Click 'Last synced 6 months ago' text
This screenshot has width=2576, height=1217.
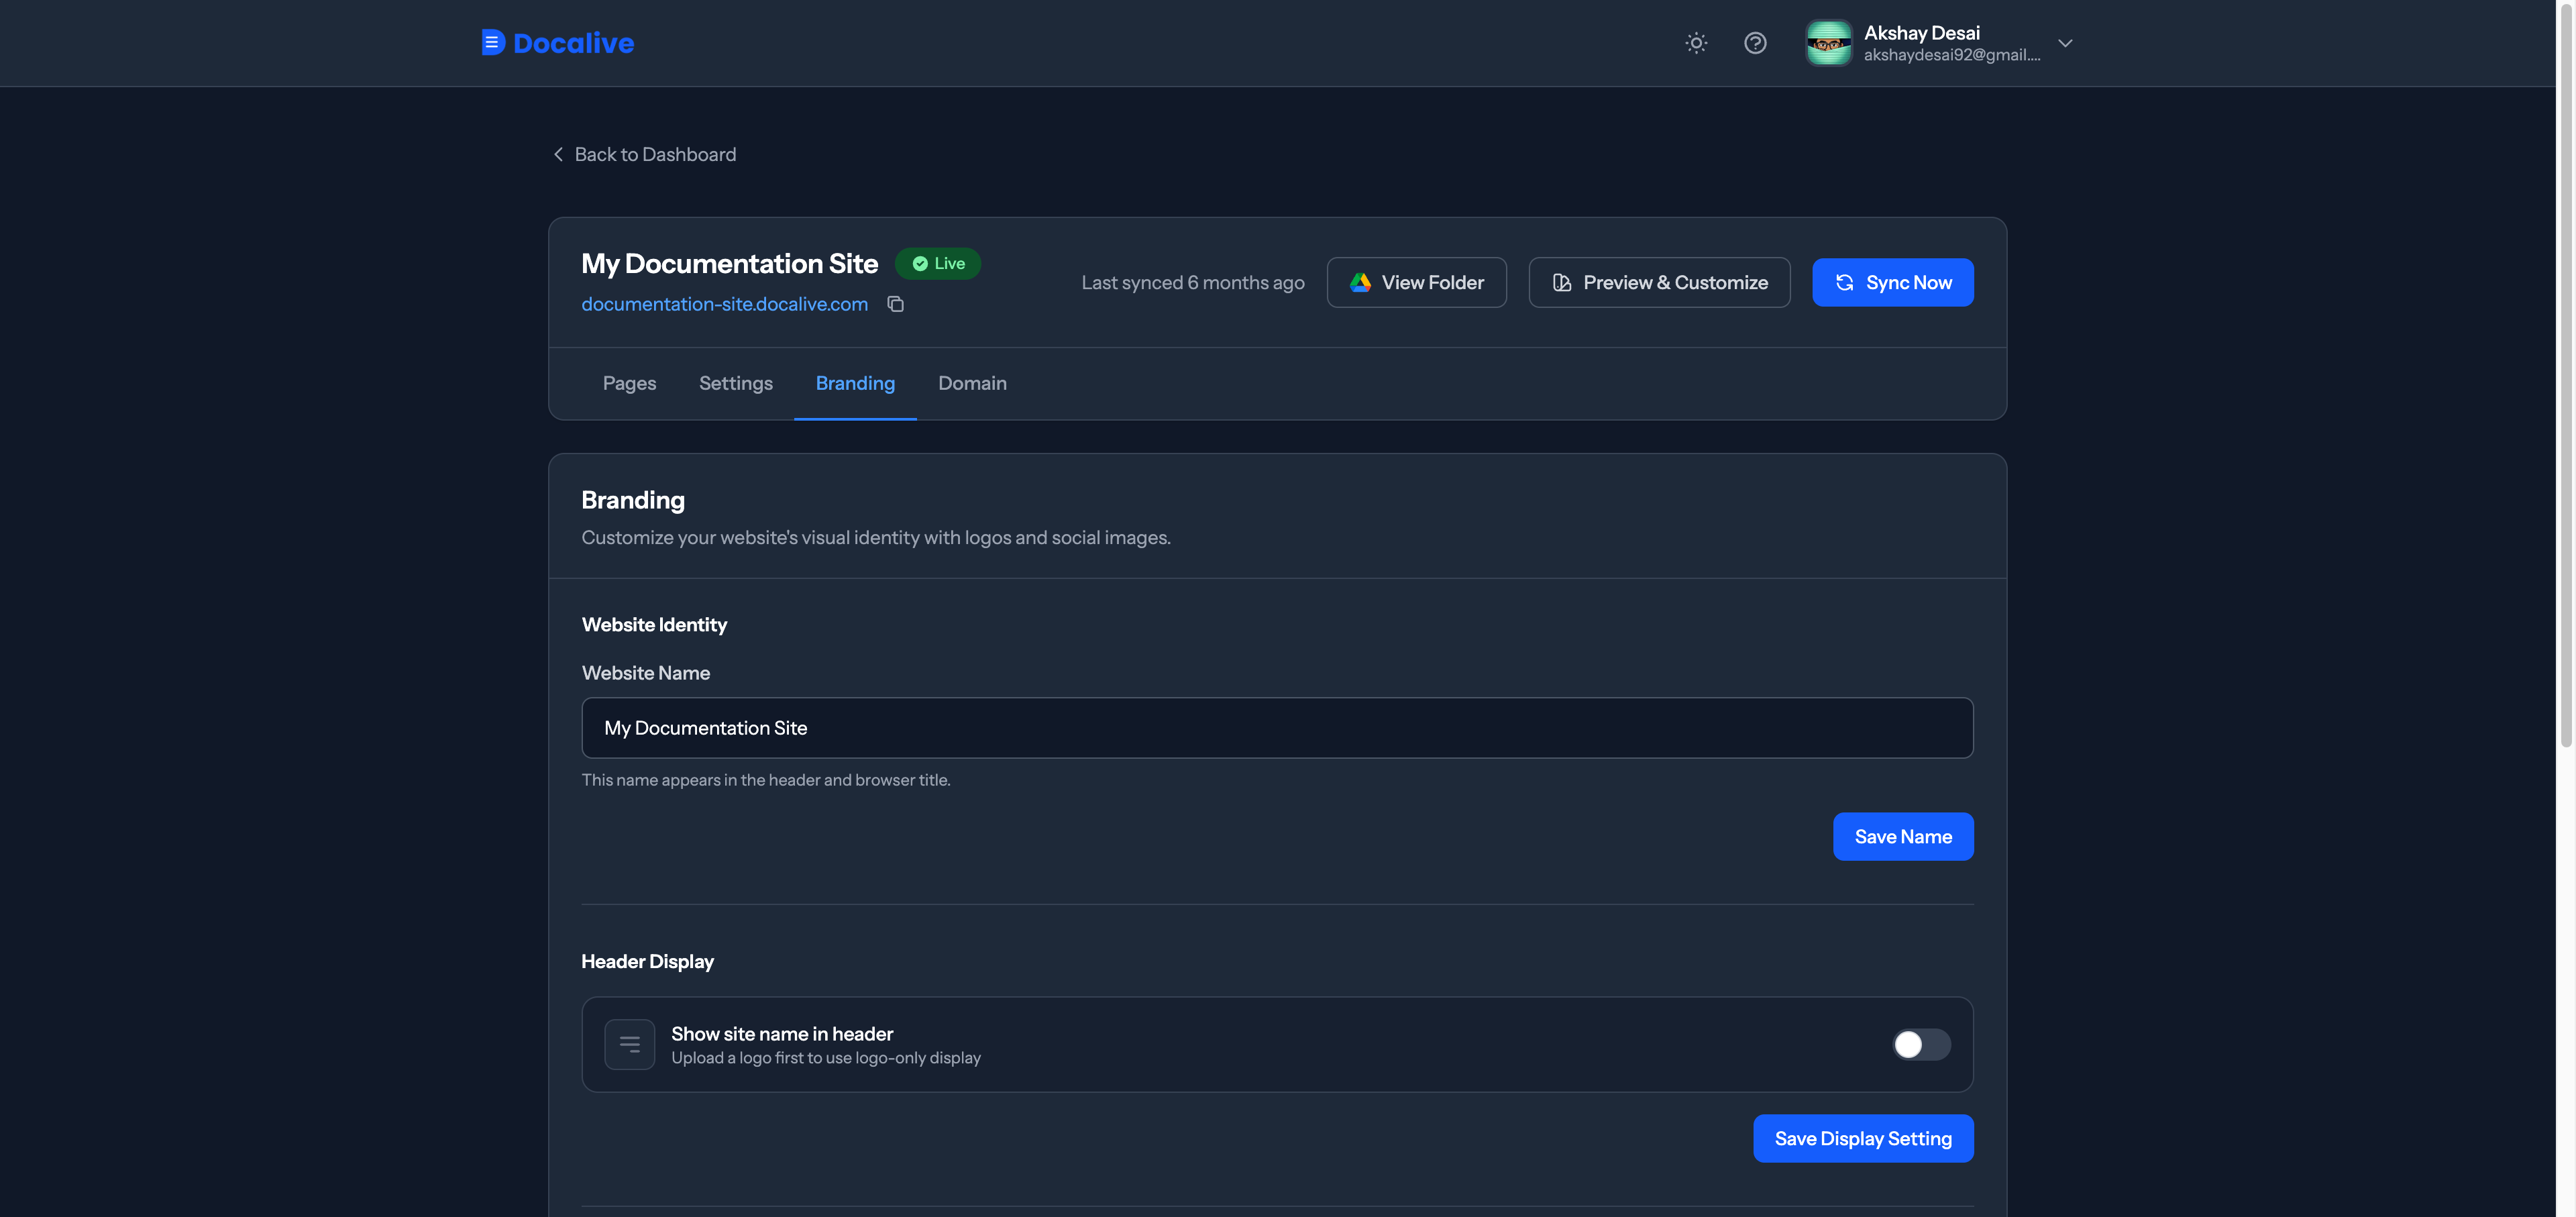click(x=1192, y=283)
